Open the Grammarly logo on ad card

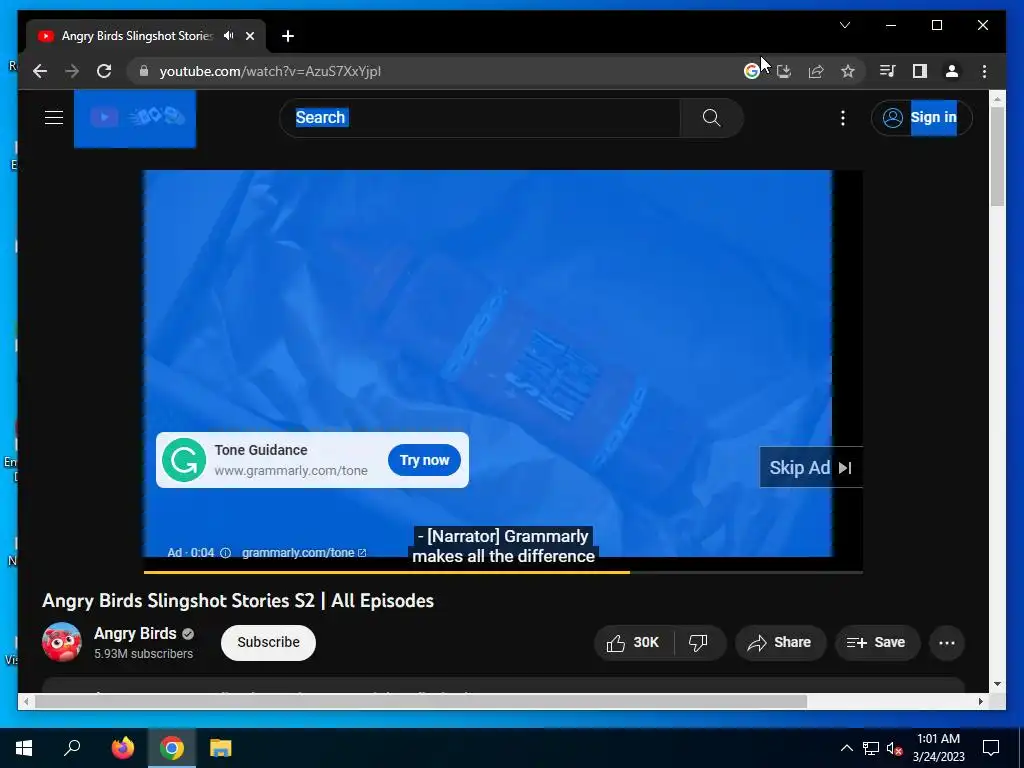pyautogui.click(x=184, y=460)
